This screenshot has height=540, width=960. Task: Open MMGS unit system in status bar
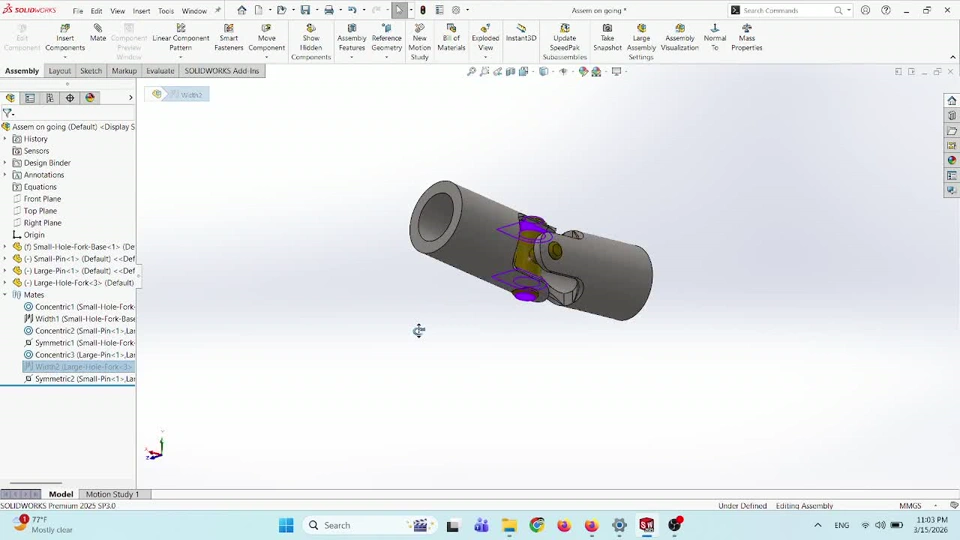(910, 506)
